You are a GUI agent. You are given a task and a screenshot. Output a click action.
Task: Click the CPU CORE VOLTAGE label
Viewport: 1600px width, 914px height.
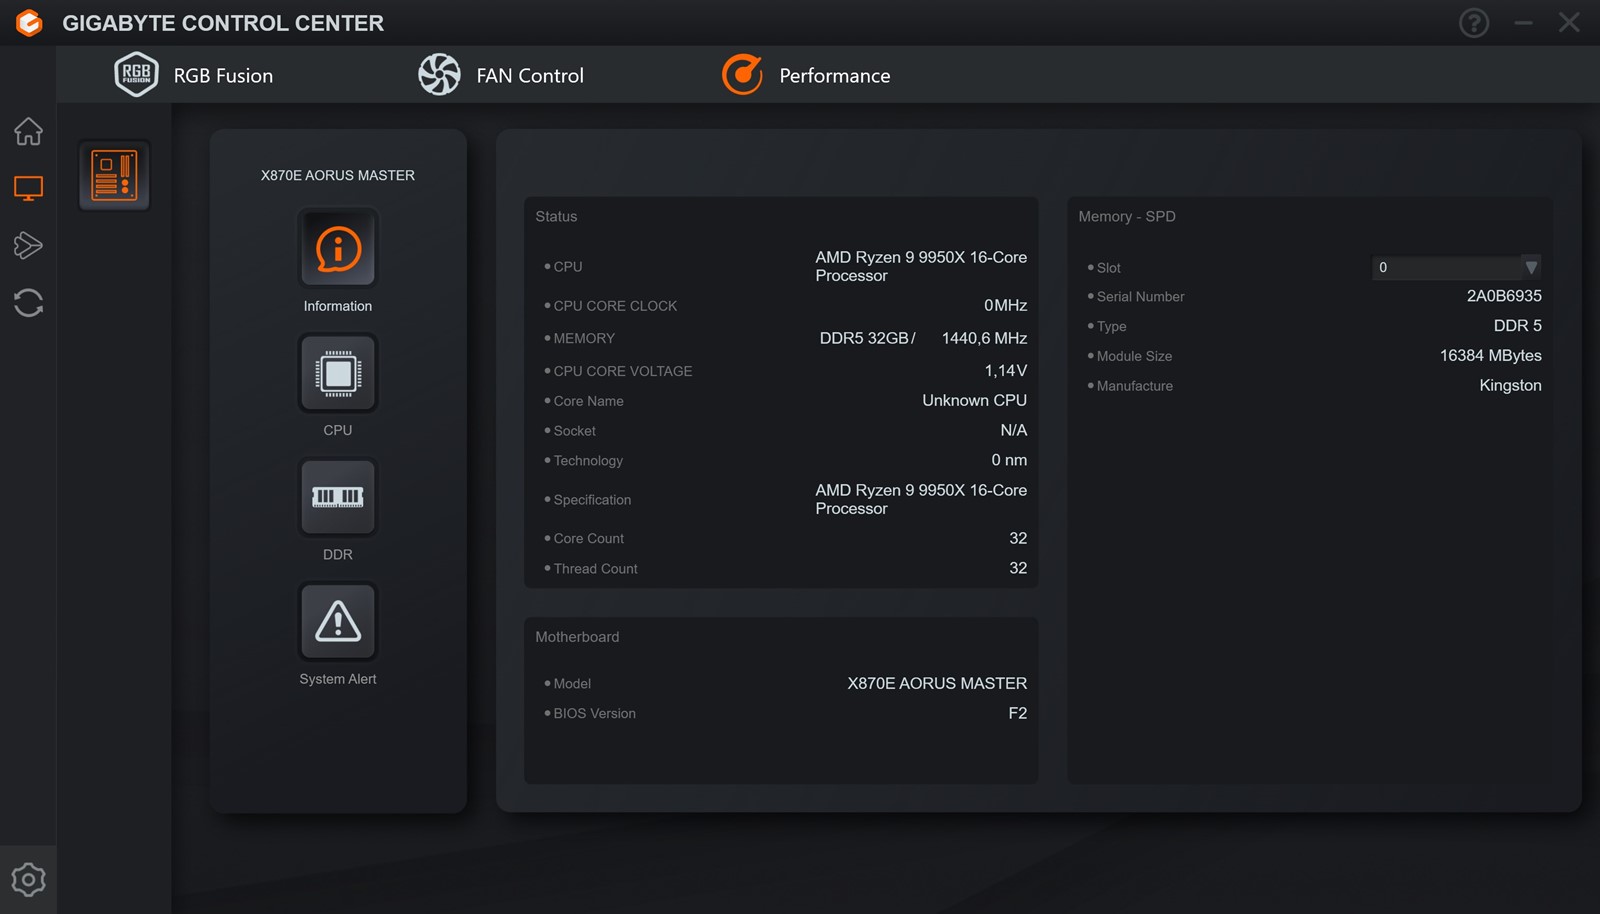[623, 371]
